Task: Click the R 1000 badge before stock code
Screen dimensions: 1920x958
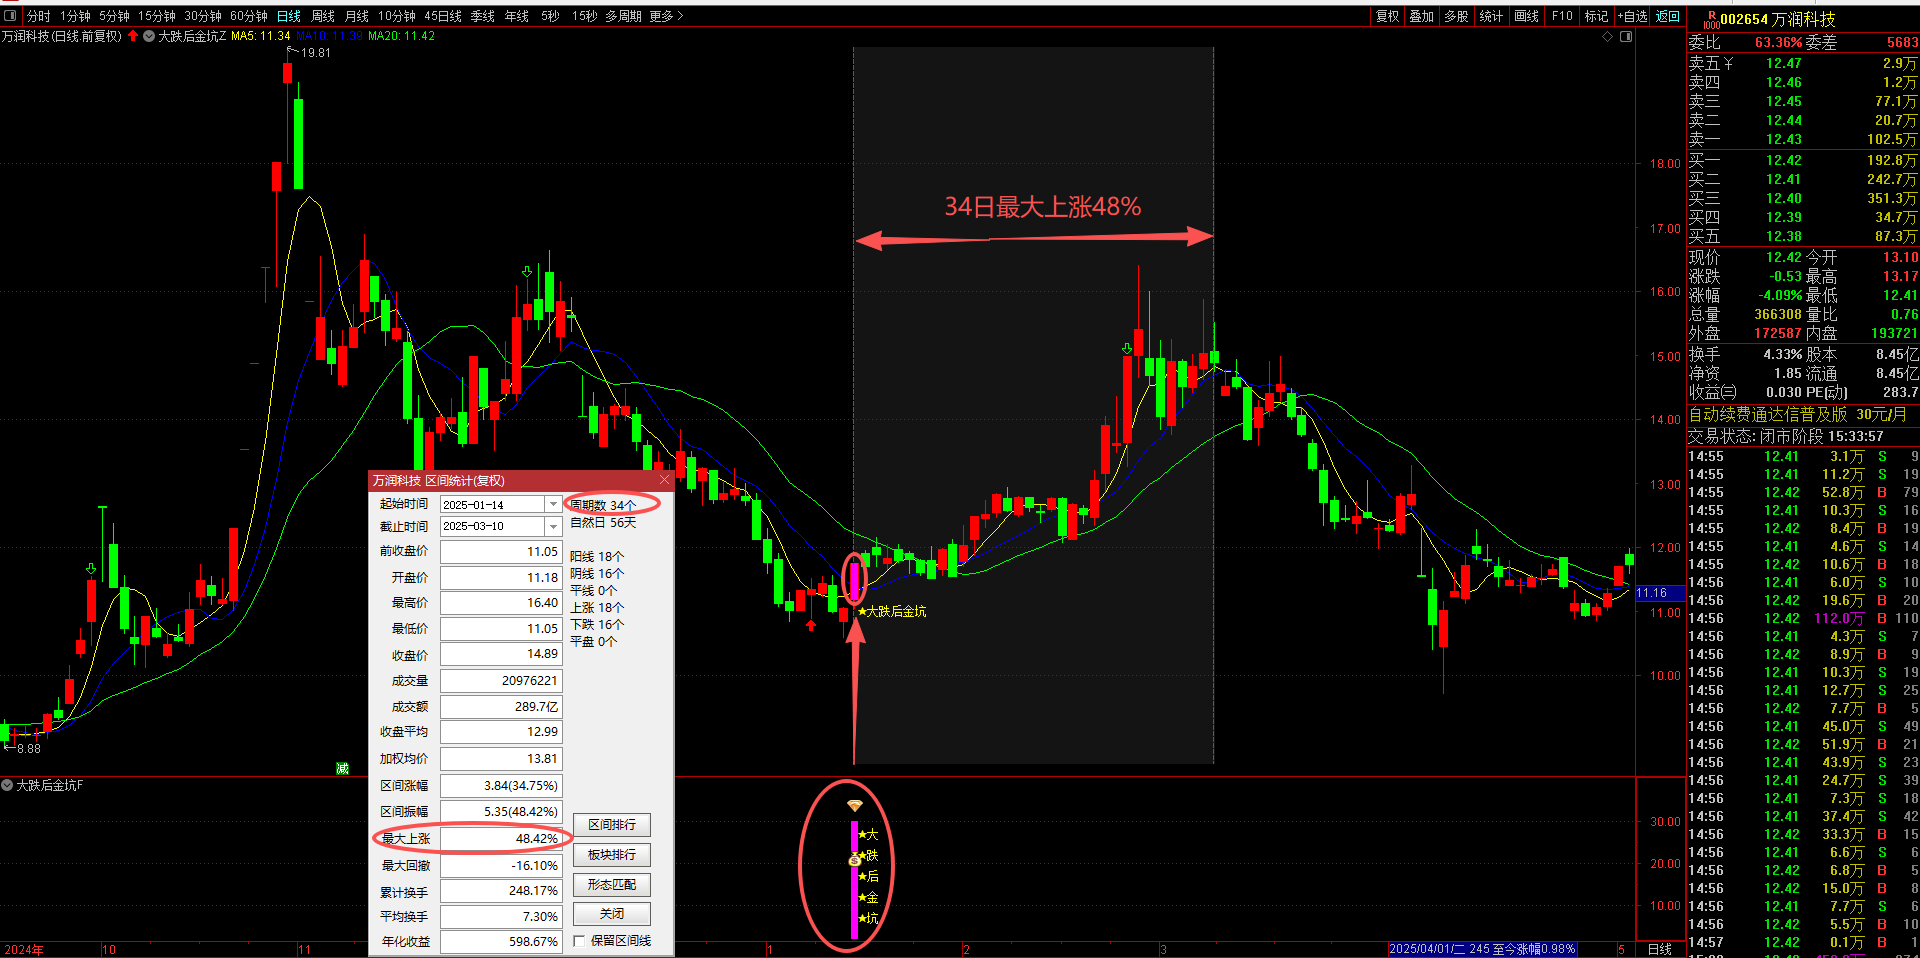Action: click(1711, 20)
